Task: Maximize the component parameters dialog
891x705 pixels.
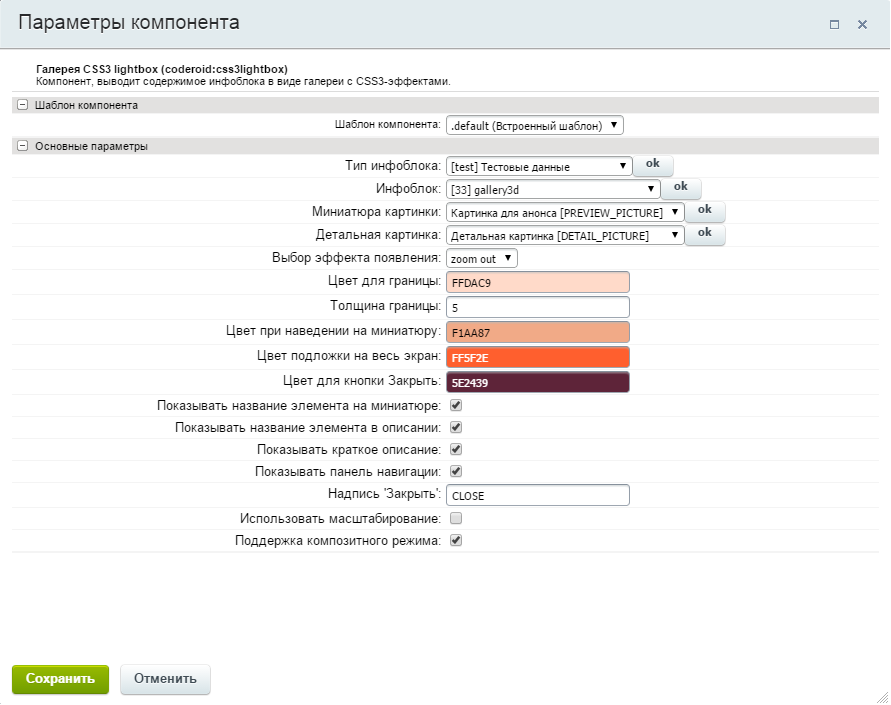Action: click(x=834, y=25)
